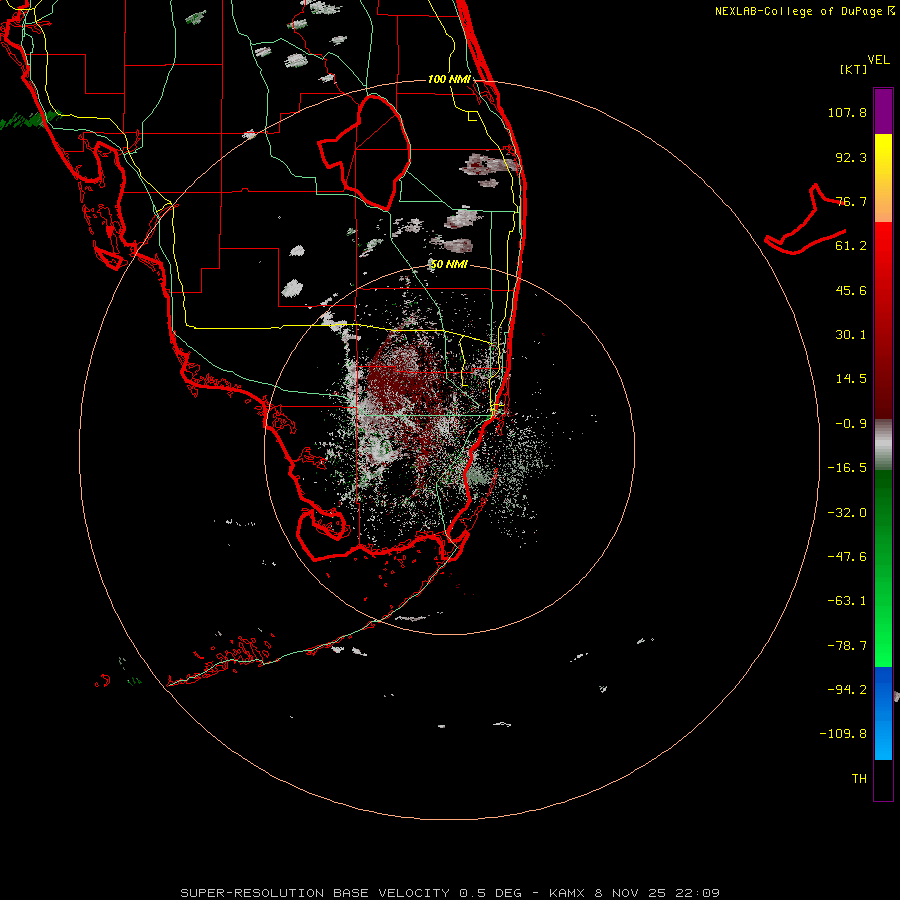Pick the purple band of the velocity scale
This screenshot has width=900, height=900.
click(x=883, y=111)
